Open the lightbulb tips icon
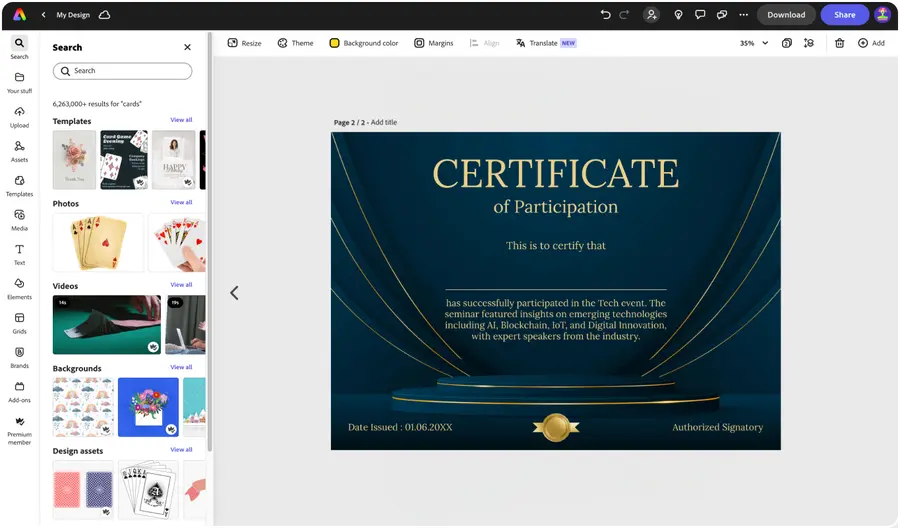 (x=678, y=15)
